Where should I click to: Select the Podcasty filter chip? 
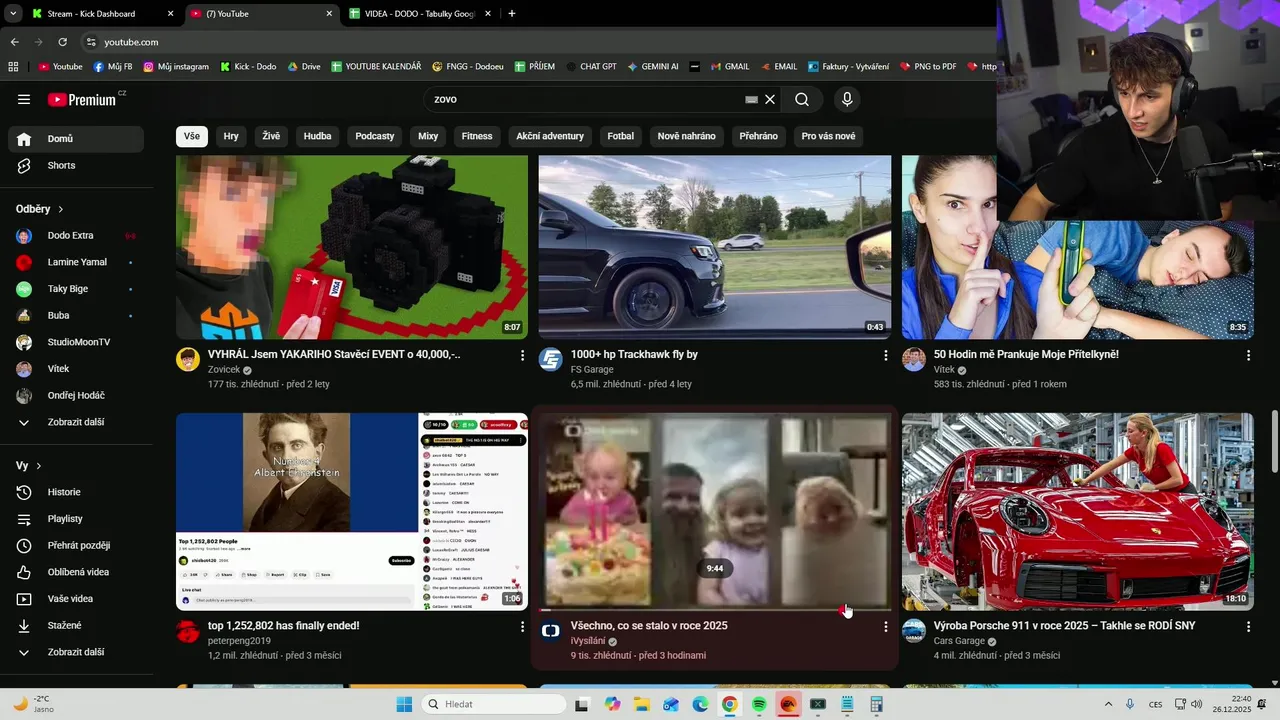pos(375,136)
